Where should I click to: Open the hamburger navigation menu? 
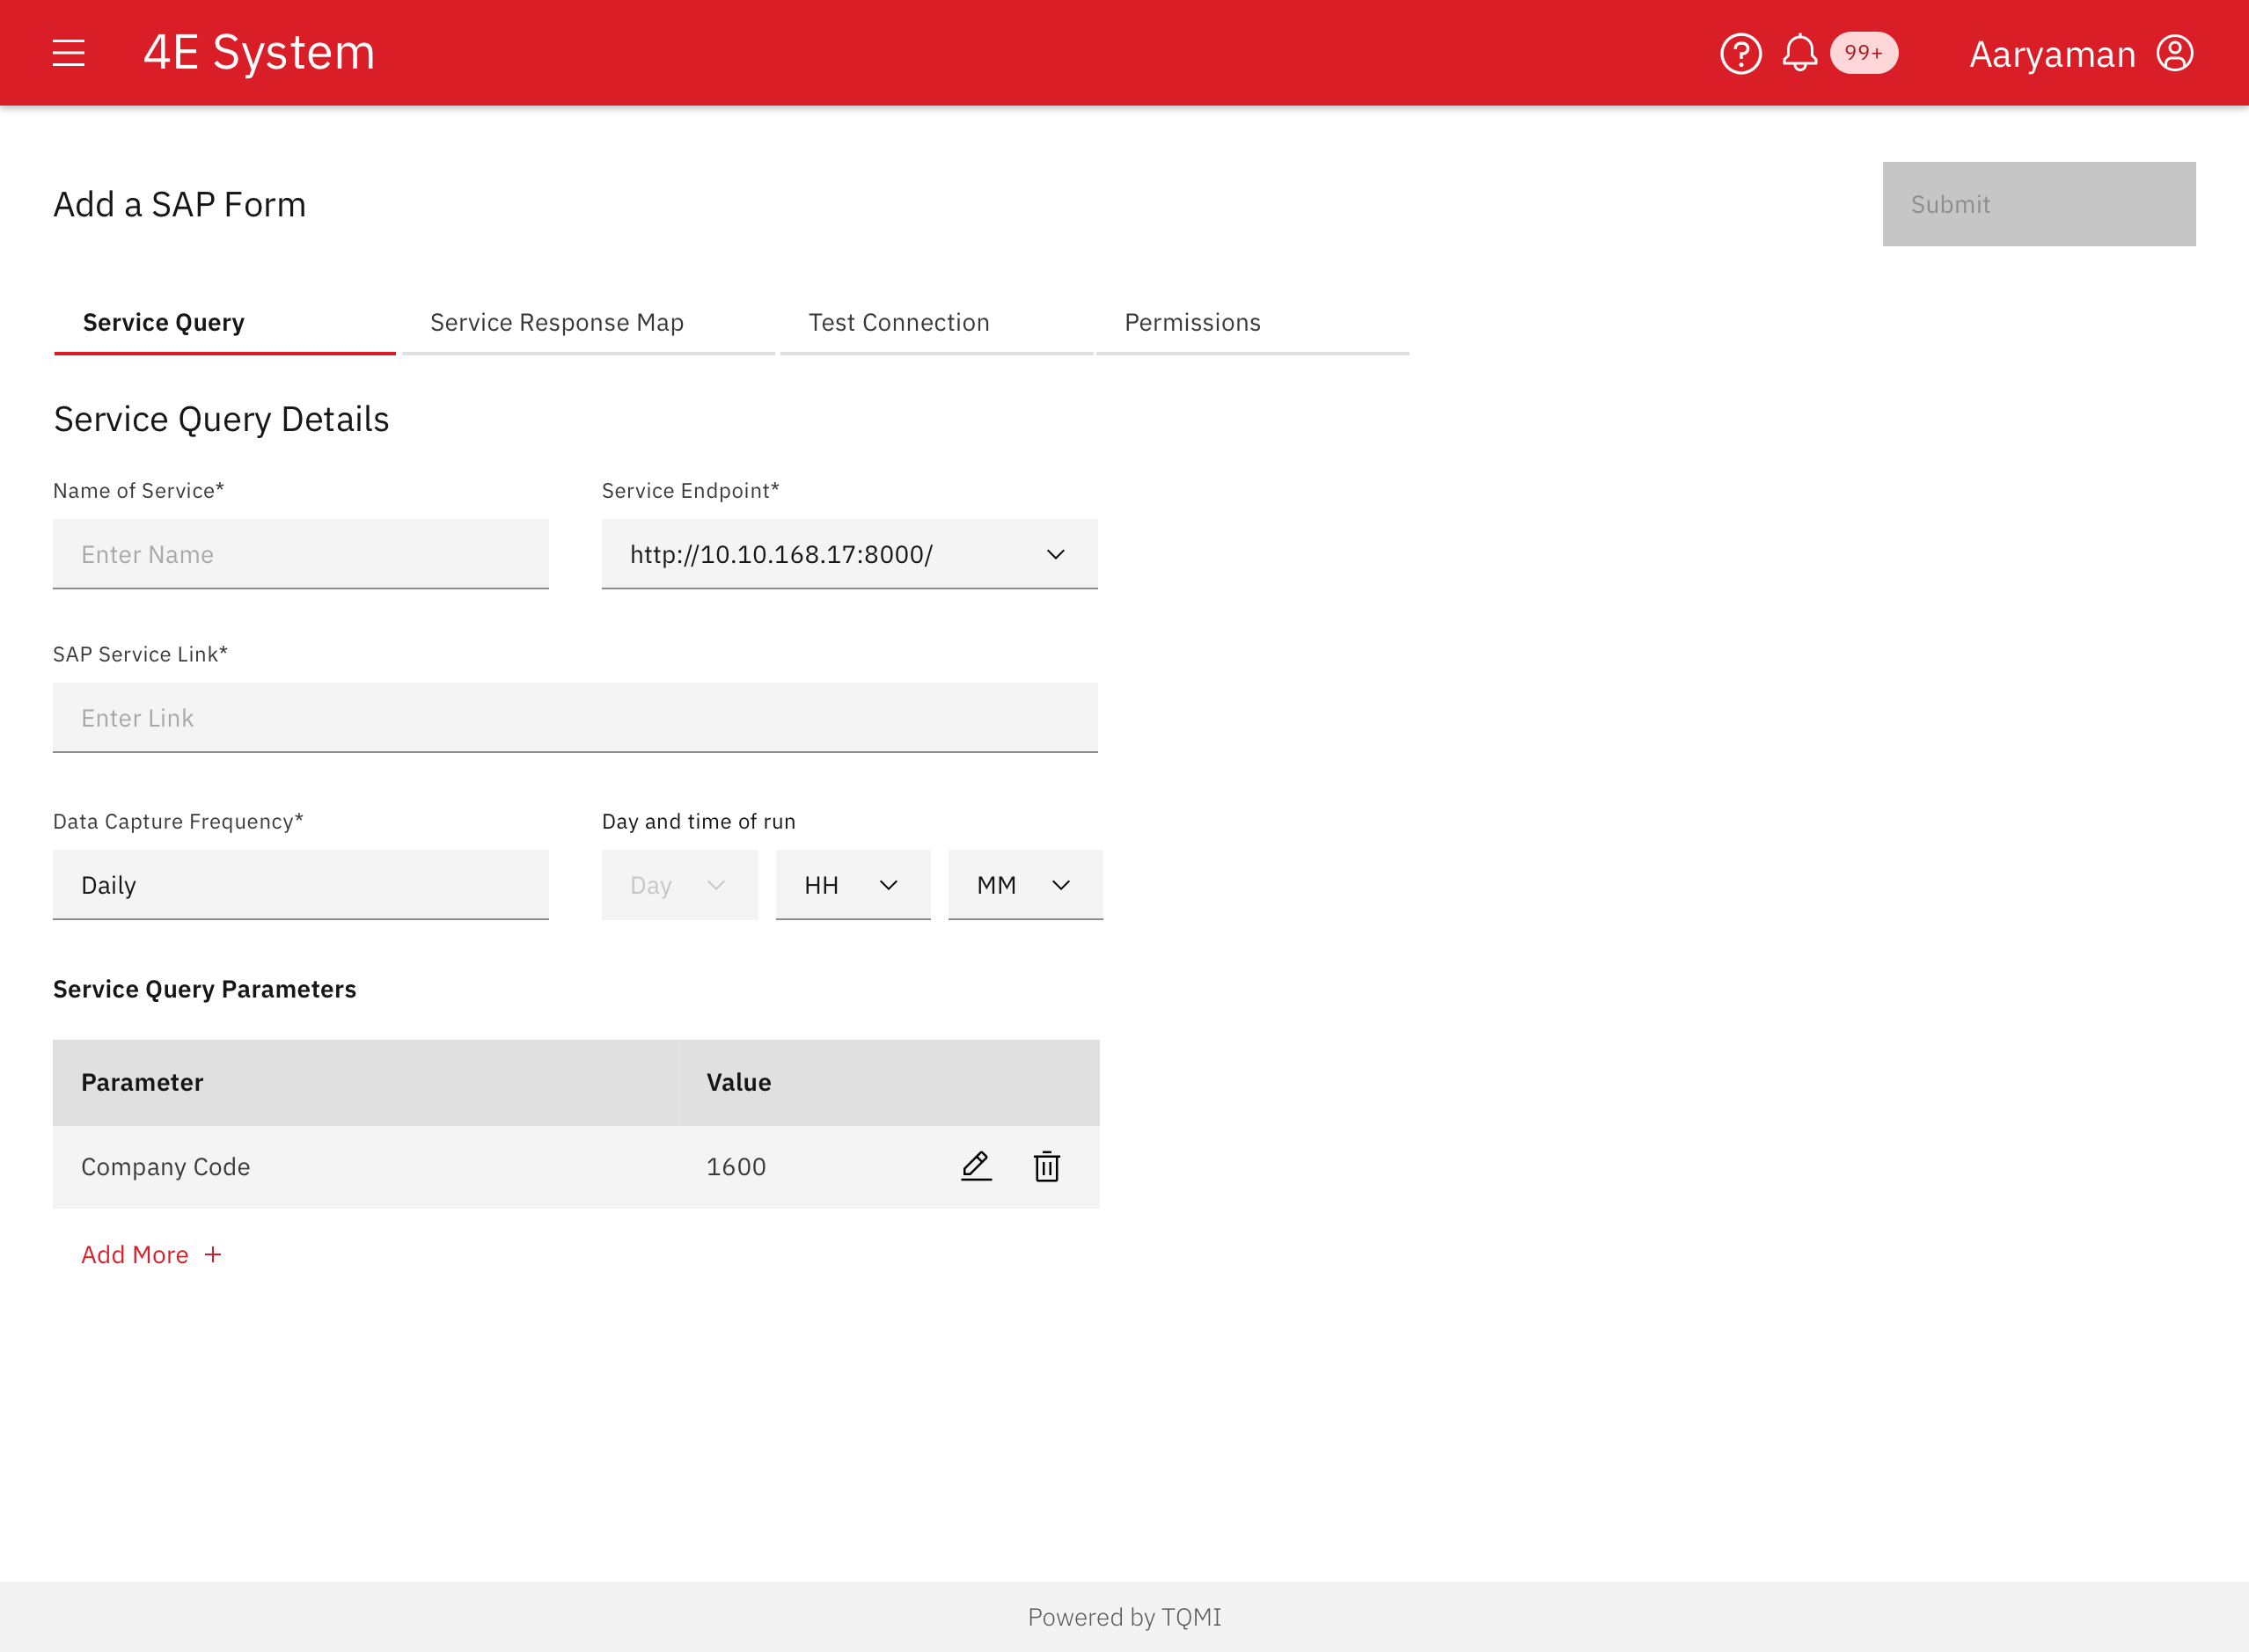(68, 53)
